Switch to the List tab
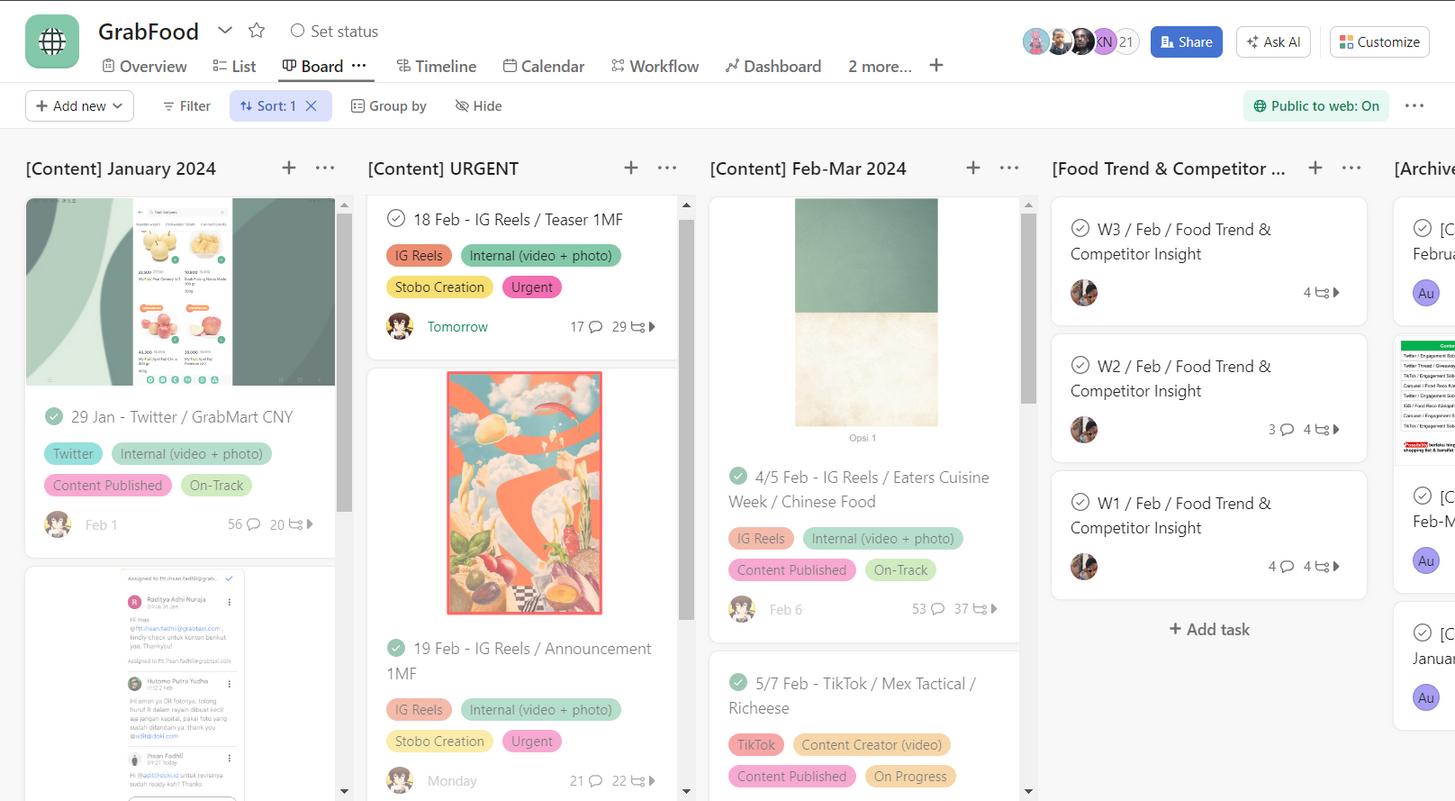Viewport: 1455px width, 801px height. (x=234, y=66)
